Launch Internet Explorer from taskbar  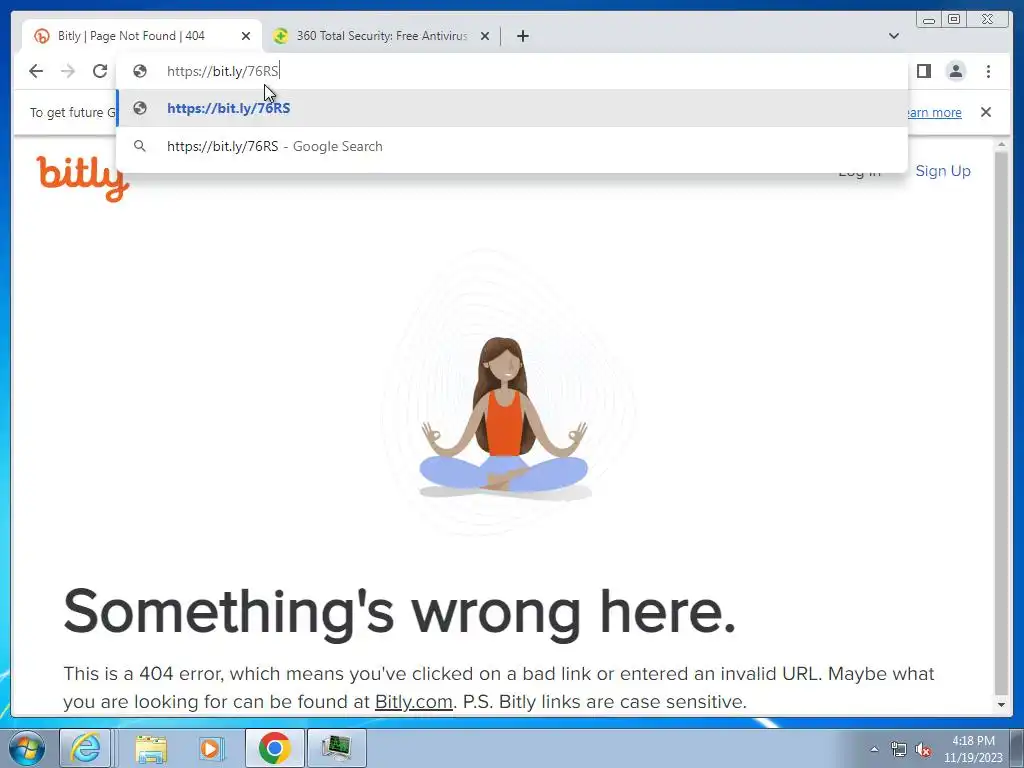point(86,748)
